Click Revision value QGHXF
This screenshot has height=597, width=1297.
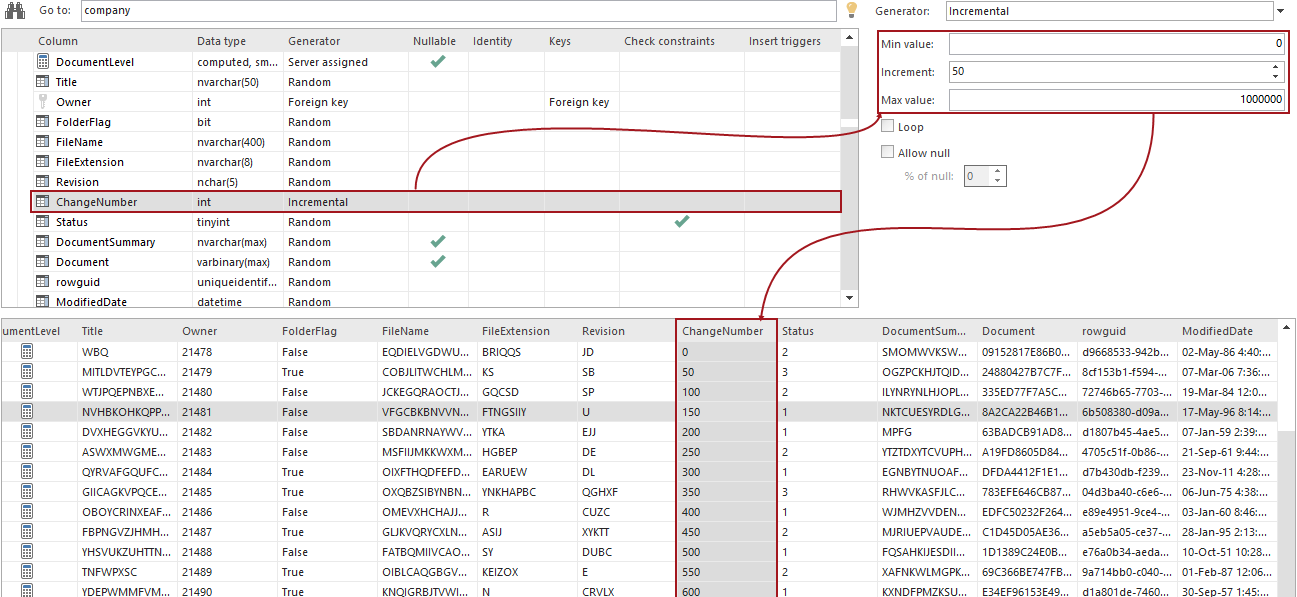click(x=601, y=491)
